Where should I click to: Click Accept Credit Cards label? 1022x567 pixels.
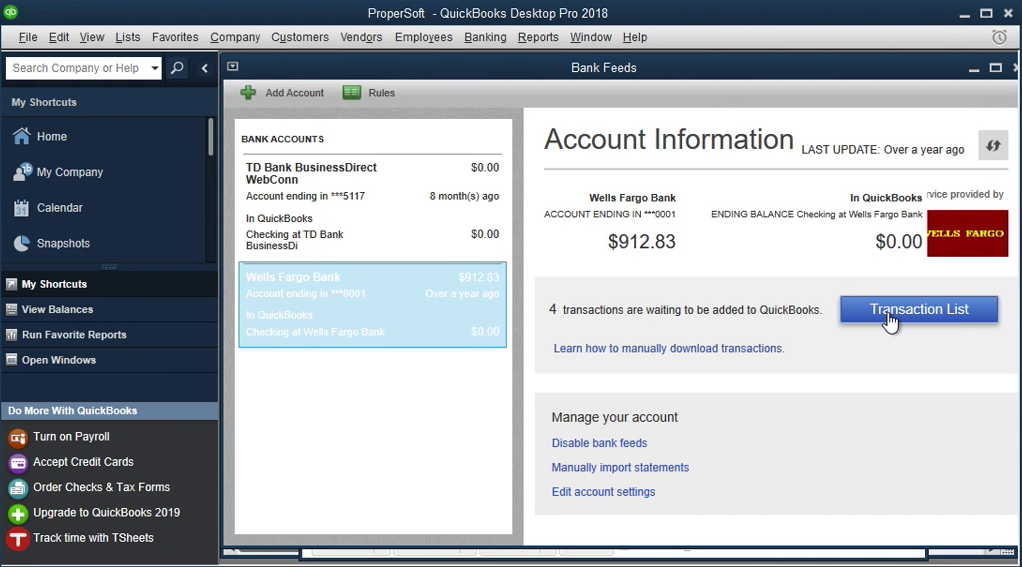tap(83, 461)
